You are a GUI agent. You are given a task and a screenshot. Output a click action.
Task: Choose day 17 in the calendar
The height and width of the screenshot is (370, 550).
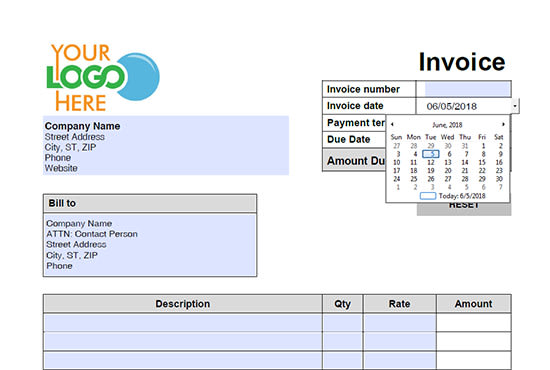[397, 171]
